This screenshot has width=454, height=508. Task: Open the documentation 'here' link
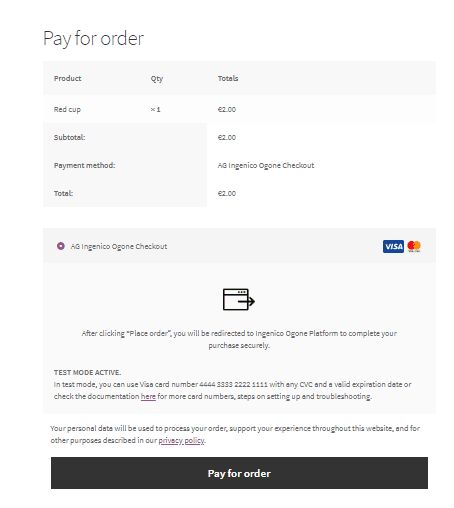[148, 396]
